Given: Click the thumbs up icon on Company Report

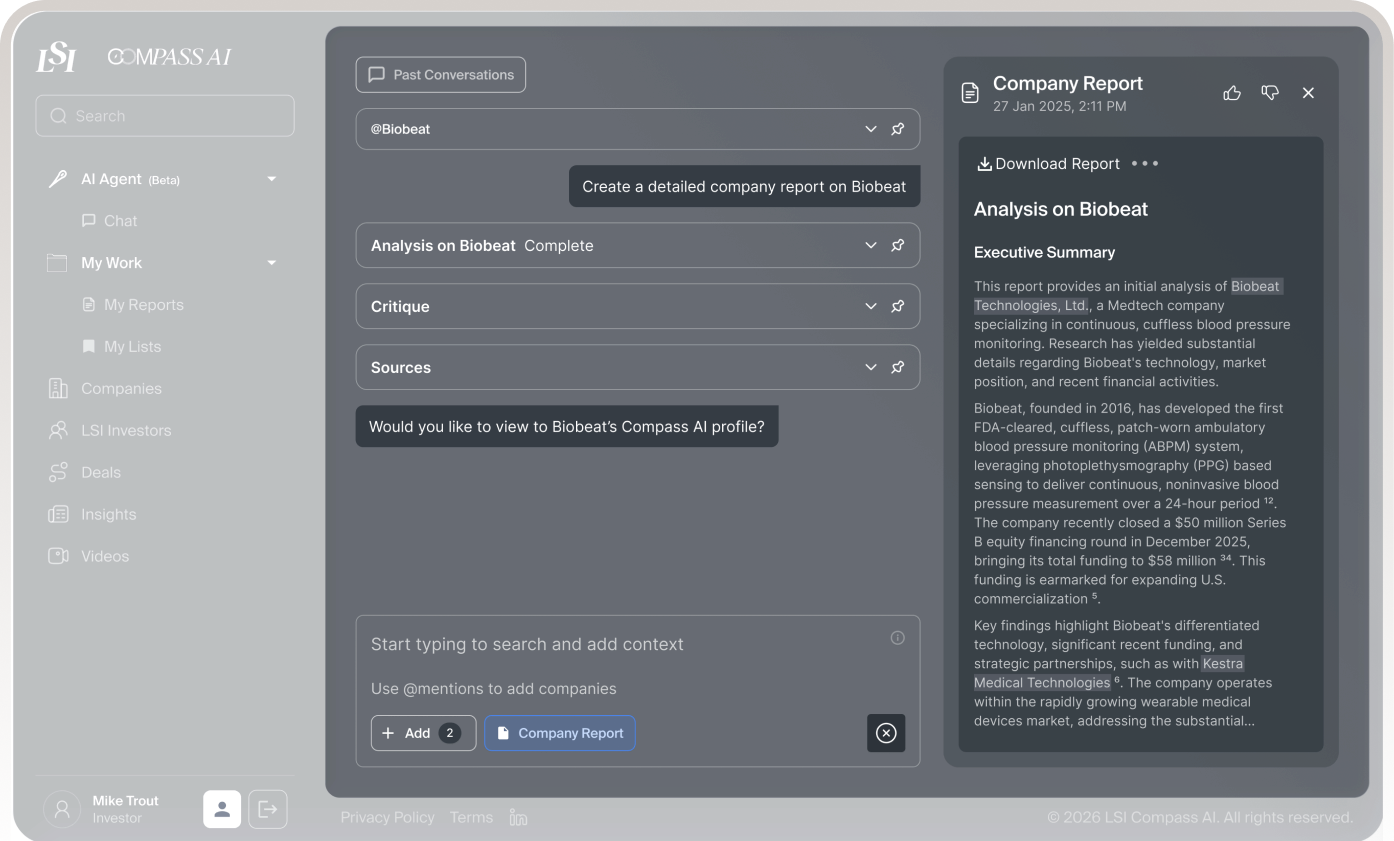Looking at the screenshot, I should tap(1232, 93).
